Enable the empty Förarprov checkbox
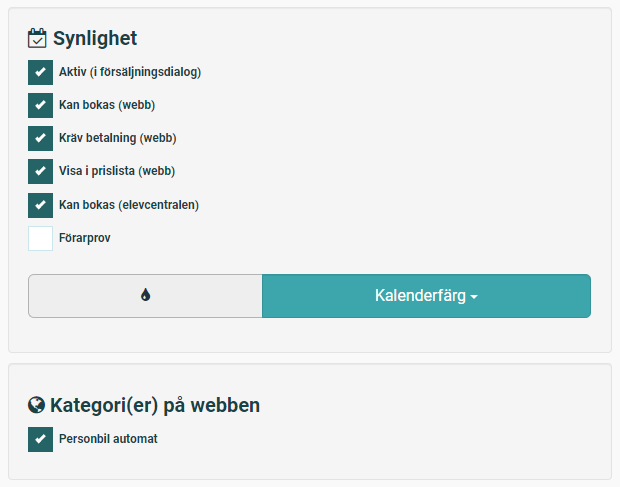 pyautogui.click(x=40, y=238)
